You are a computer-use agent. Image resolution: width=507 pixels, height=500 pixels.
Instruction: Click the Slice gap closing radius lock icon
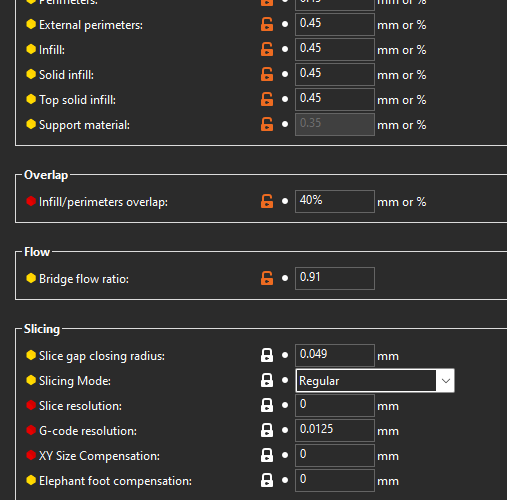pos(267,356)
